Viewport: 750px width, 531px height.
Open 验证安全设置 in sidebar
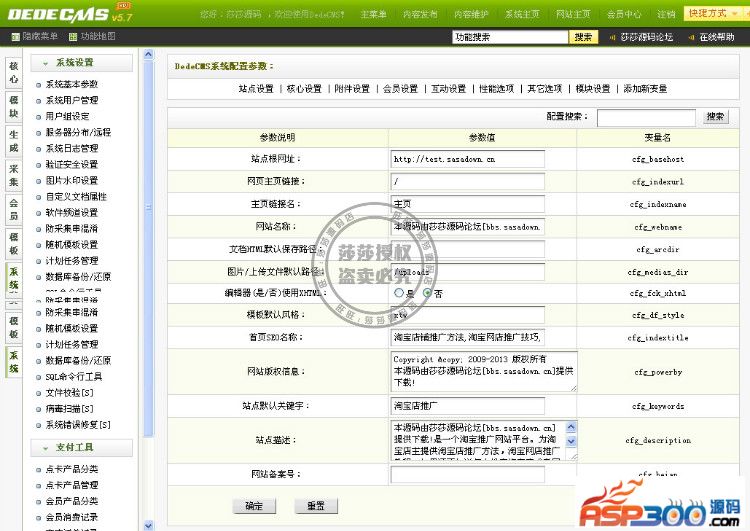tap(71, 165)
